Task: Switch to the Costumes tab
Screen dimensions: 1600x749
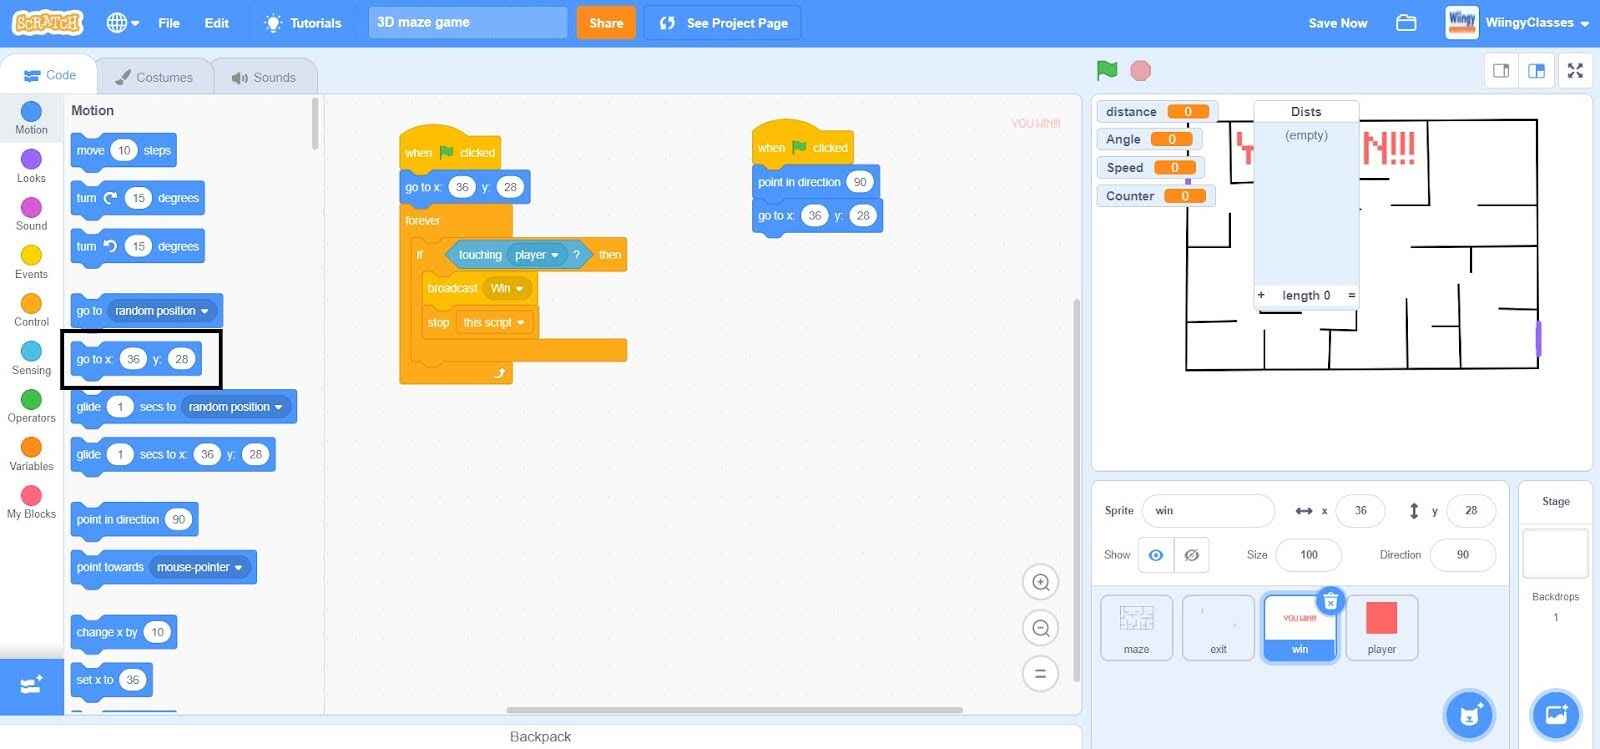Action: coord(154,77)
